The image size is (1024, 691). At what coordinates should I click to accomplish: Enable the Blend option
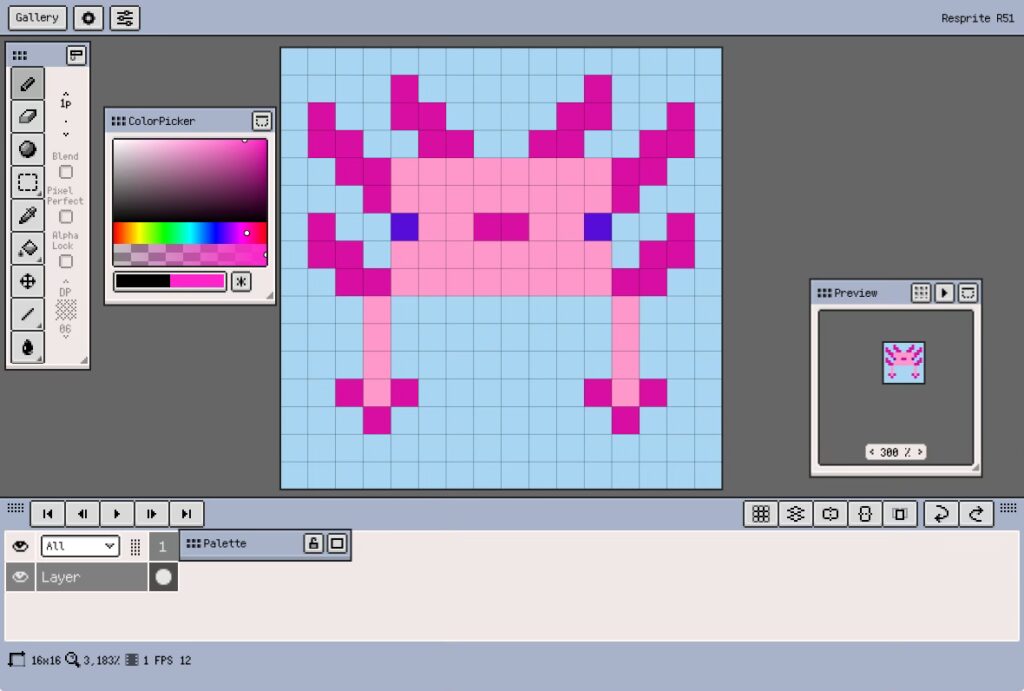(x=66, y=172)
